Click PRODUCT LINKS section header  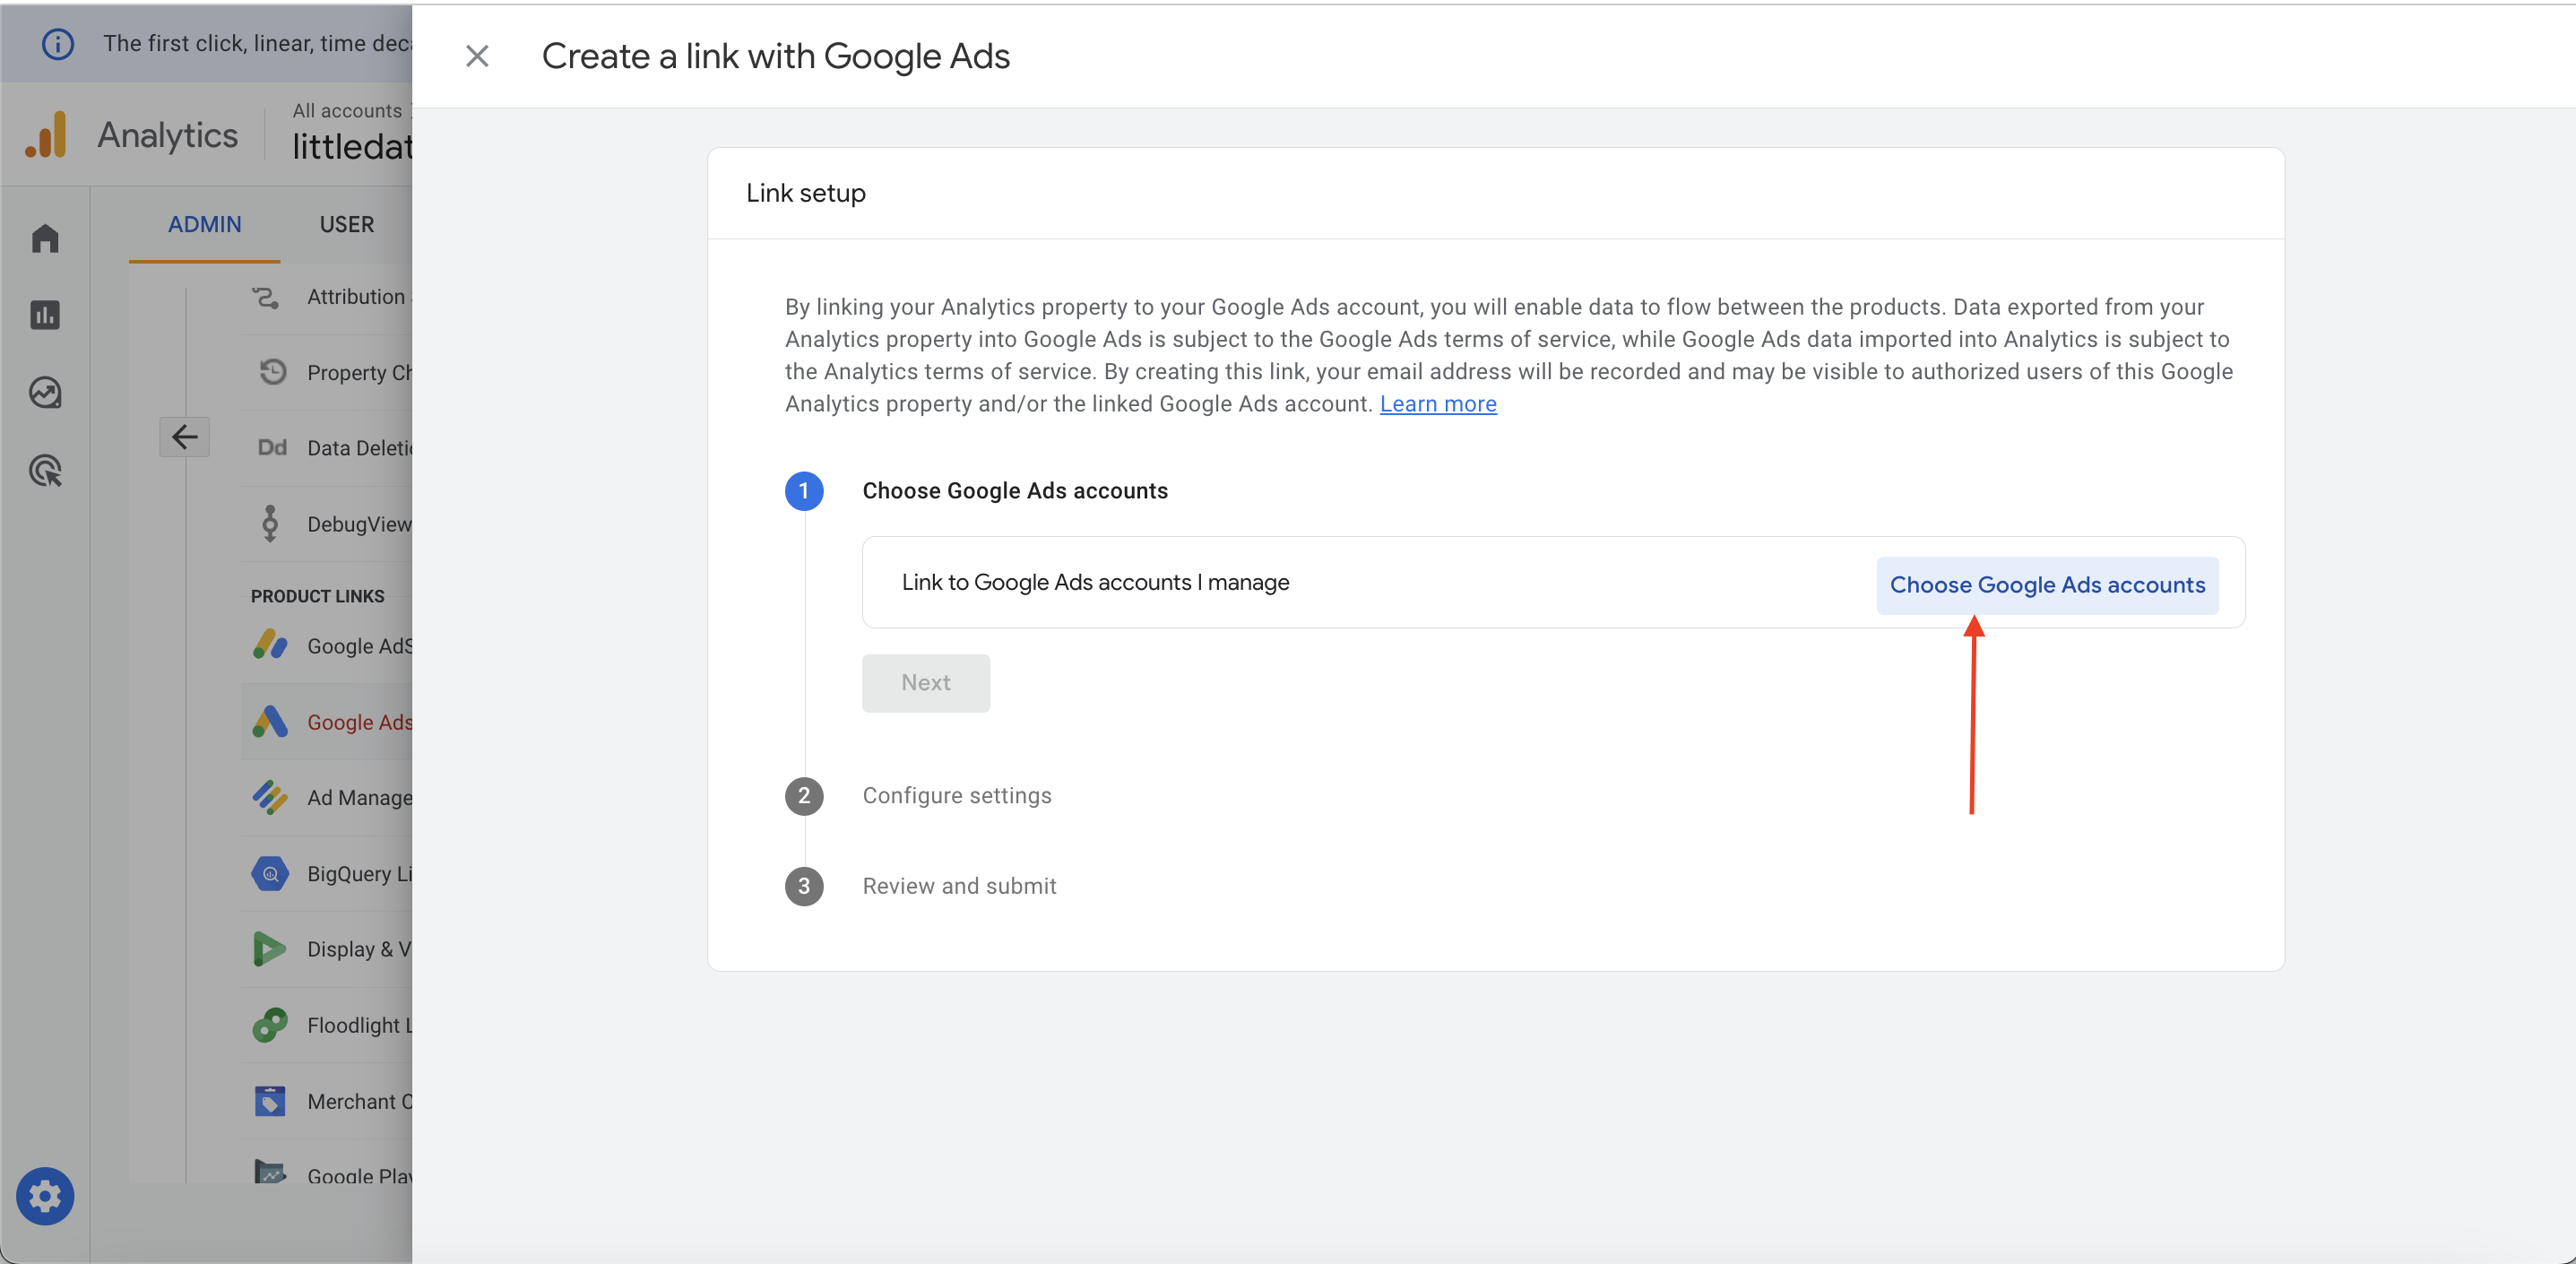point(317,596)
